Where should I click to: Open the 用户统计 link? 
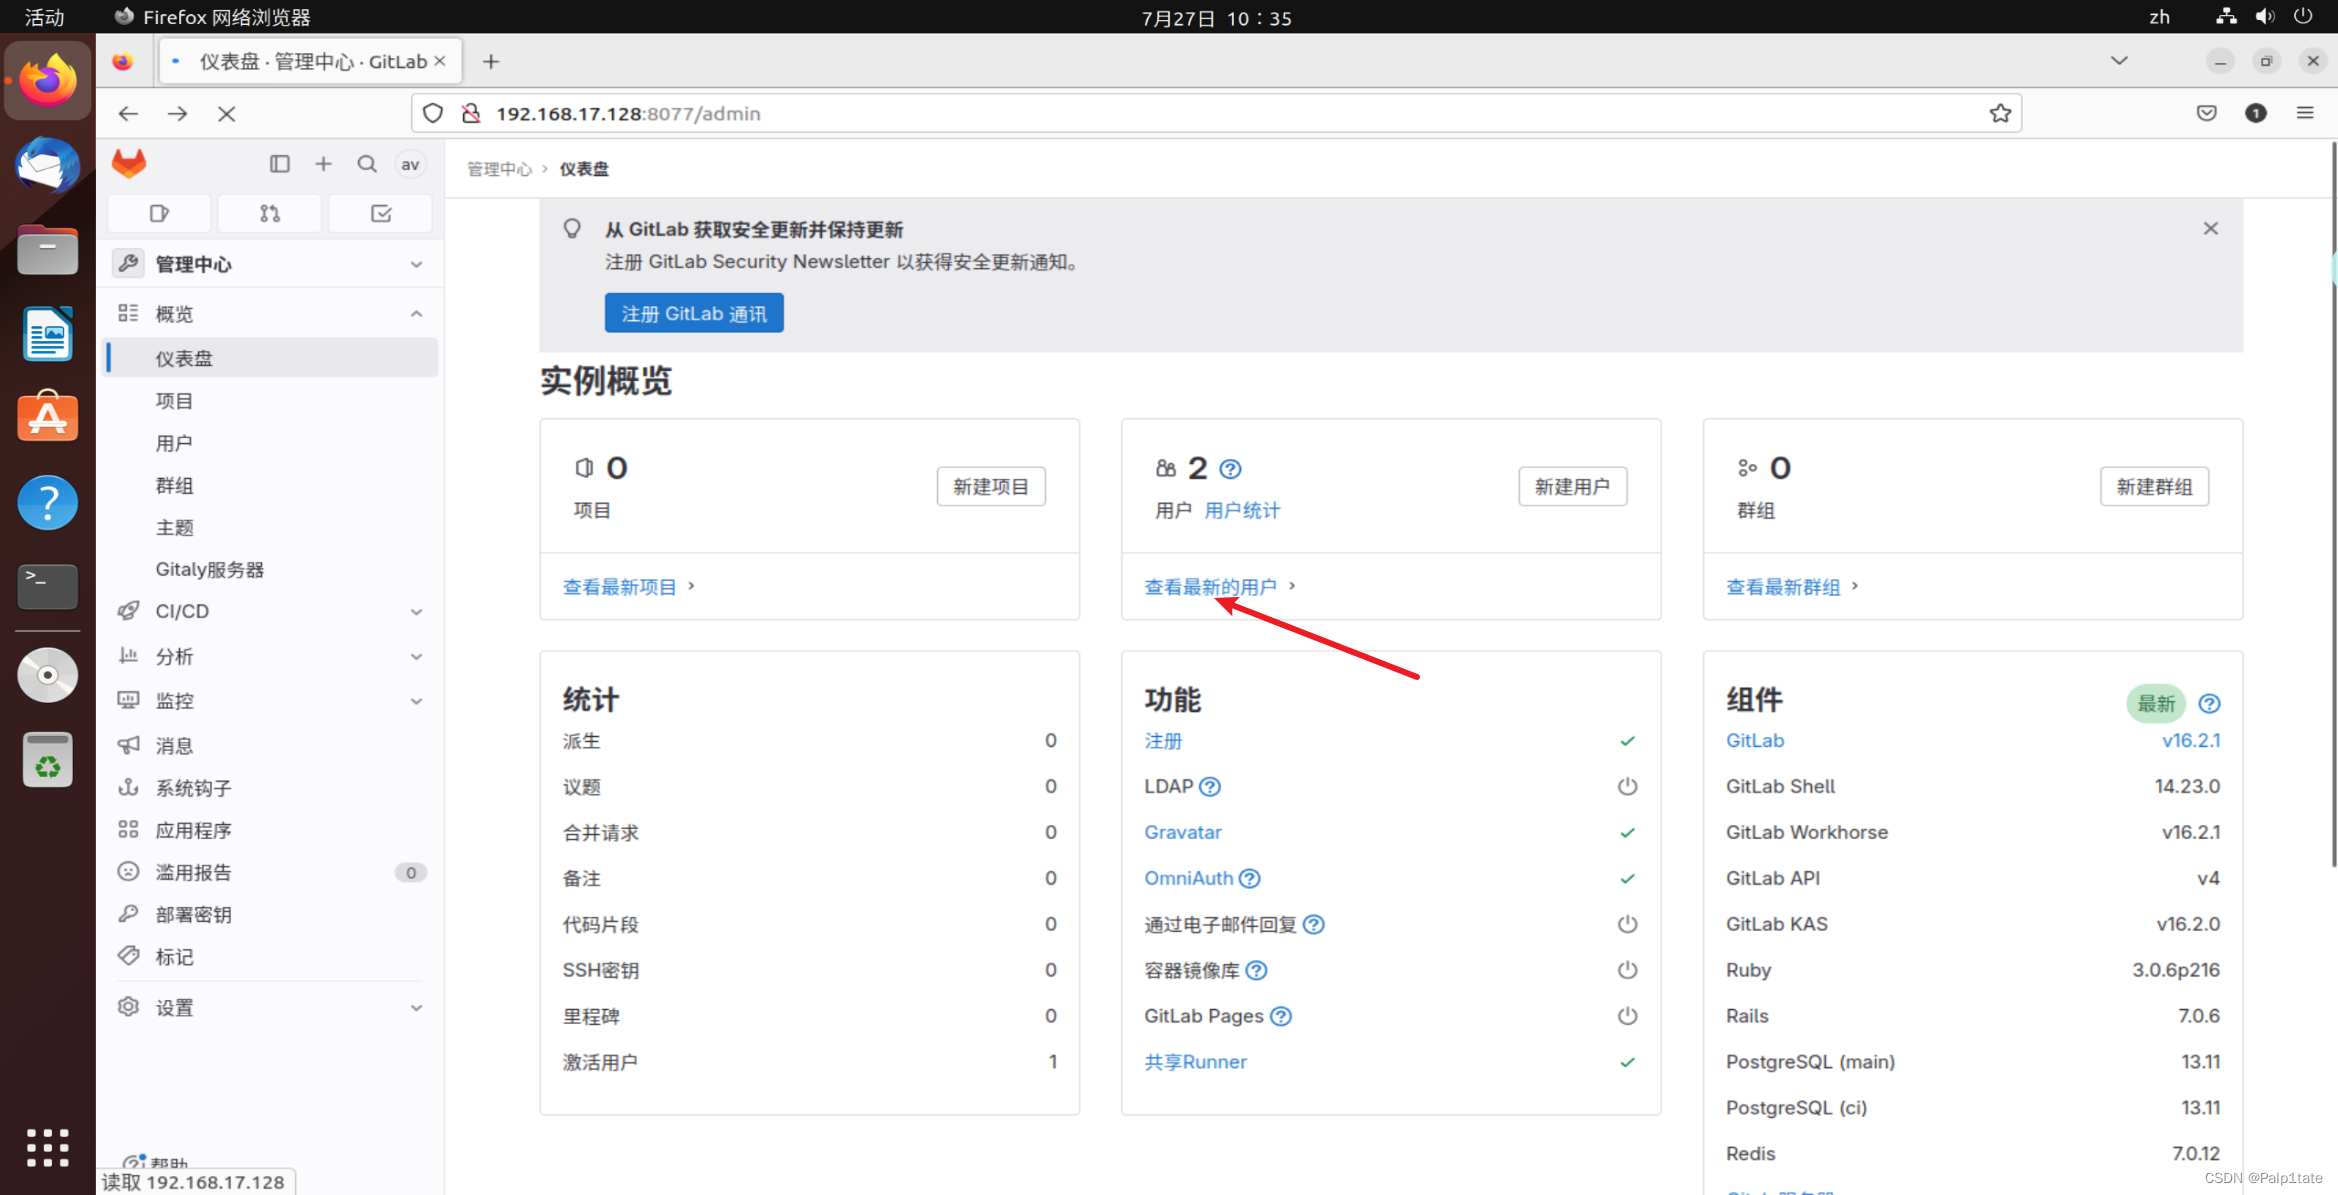[x=1242, y=511]
